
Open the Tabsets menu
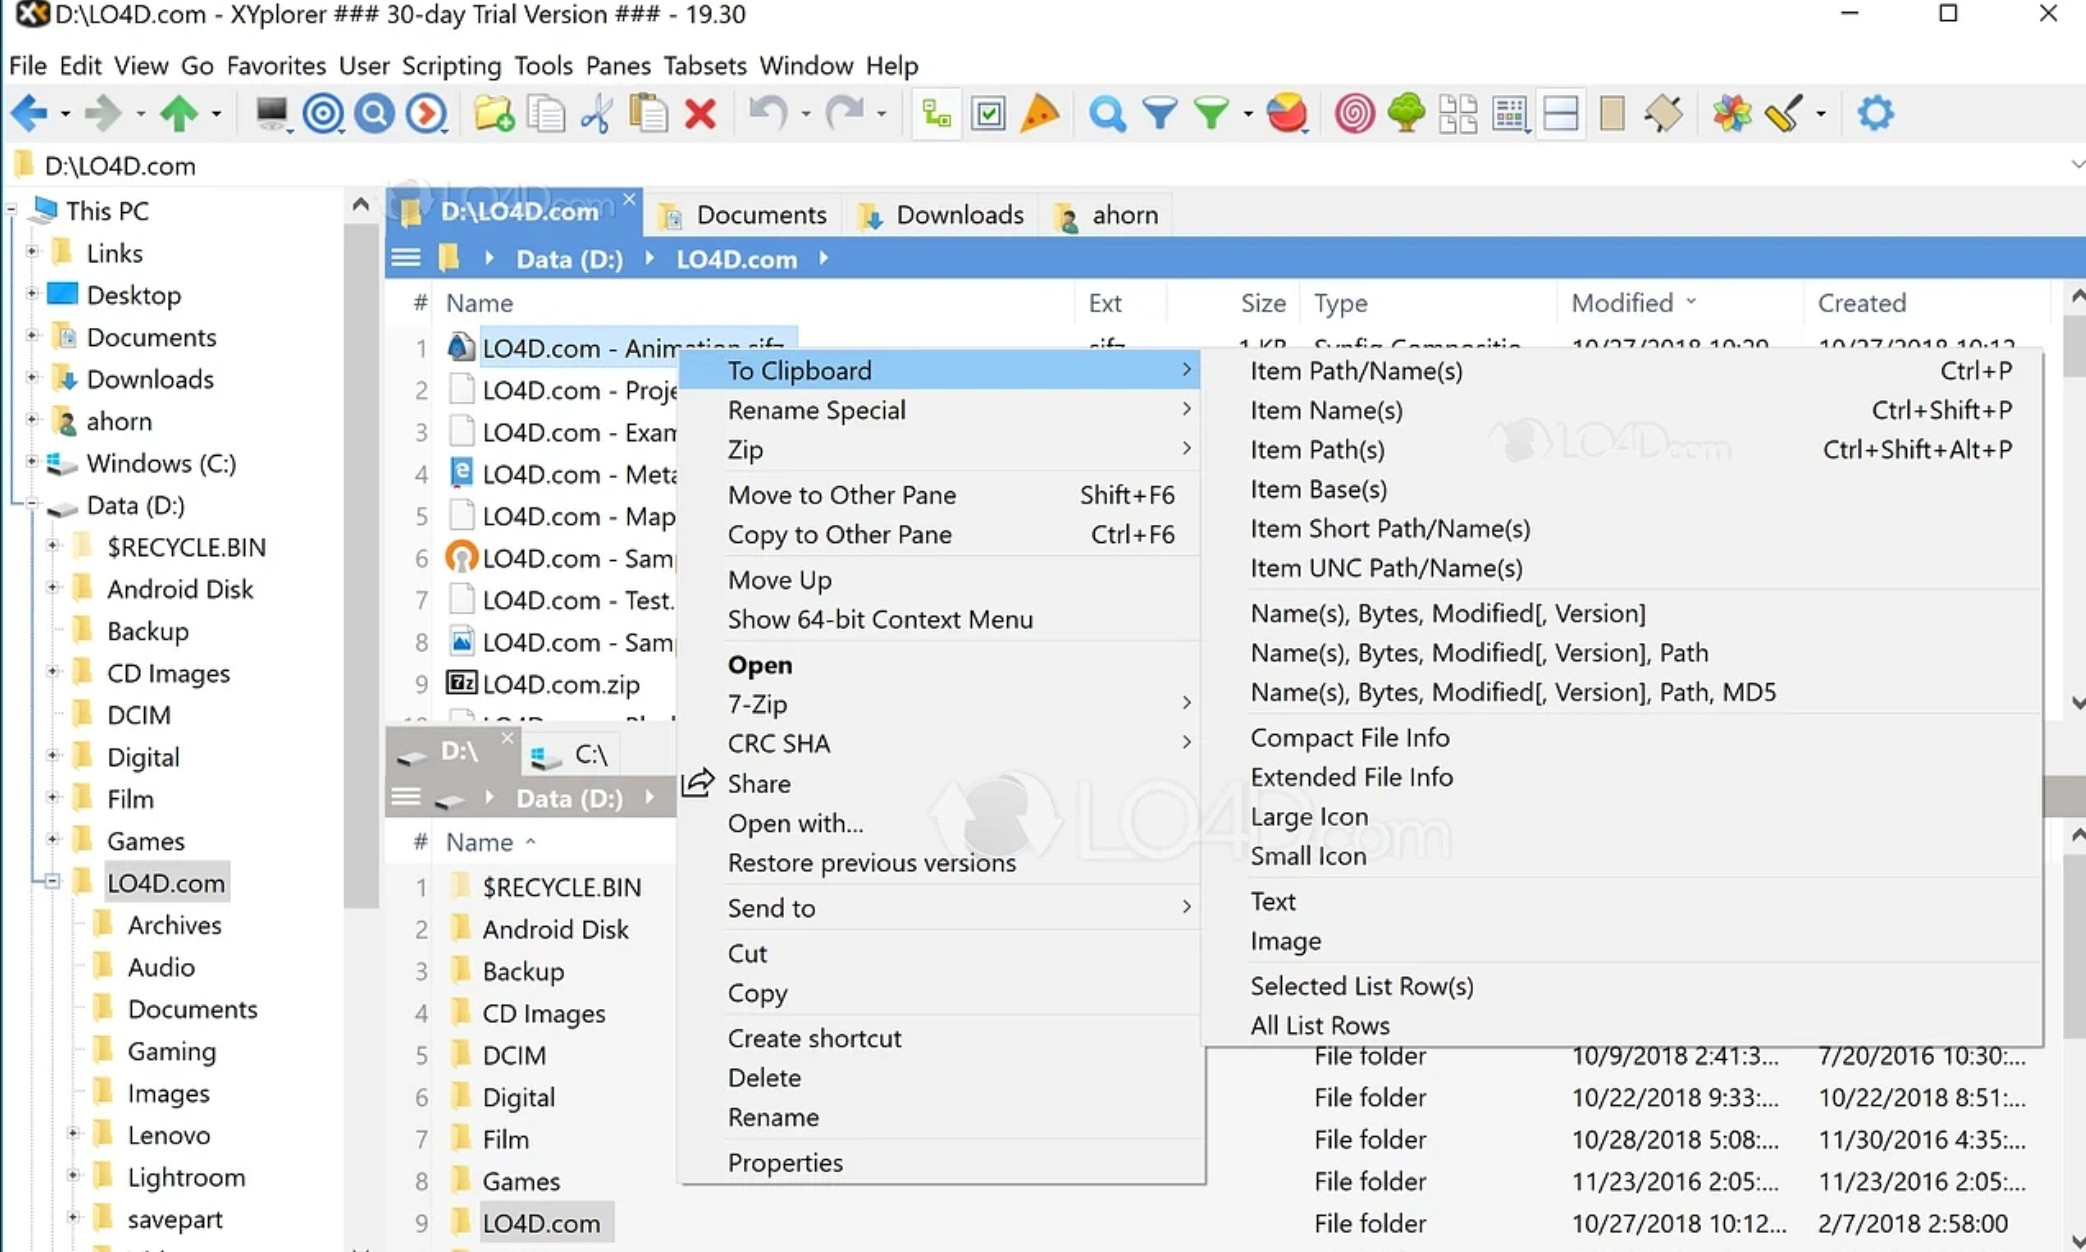(x=704, y=66)
